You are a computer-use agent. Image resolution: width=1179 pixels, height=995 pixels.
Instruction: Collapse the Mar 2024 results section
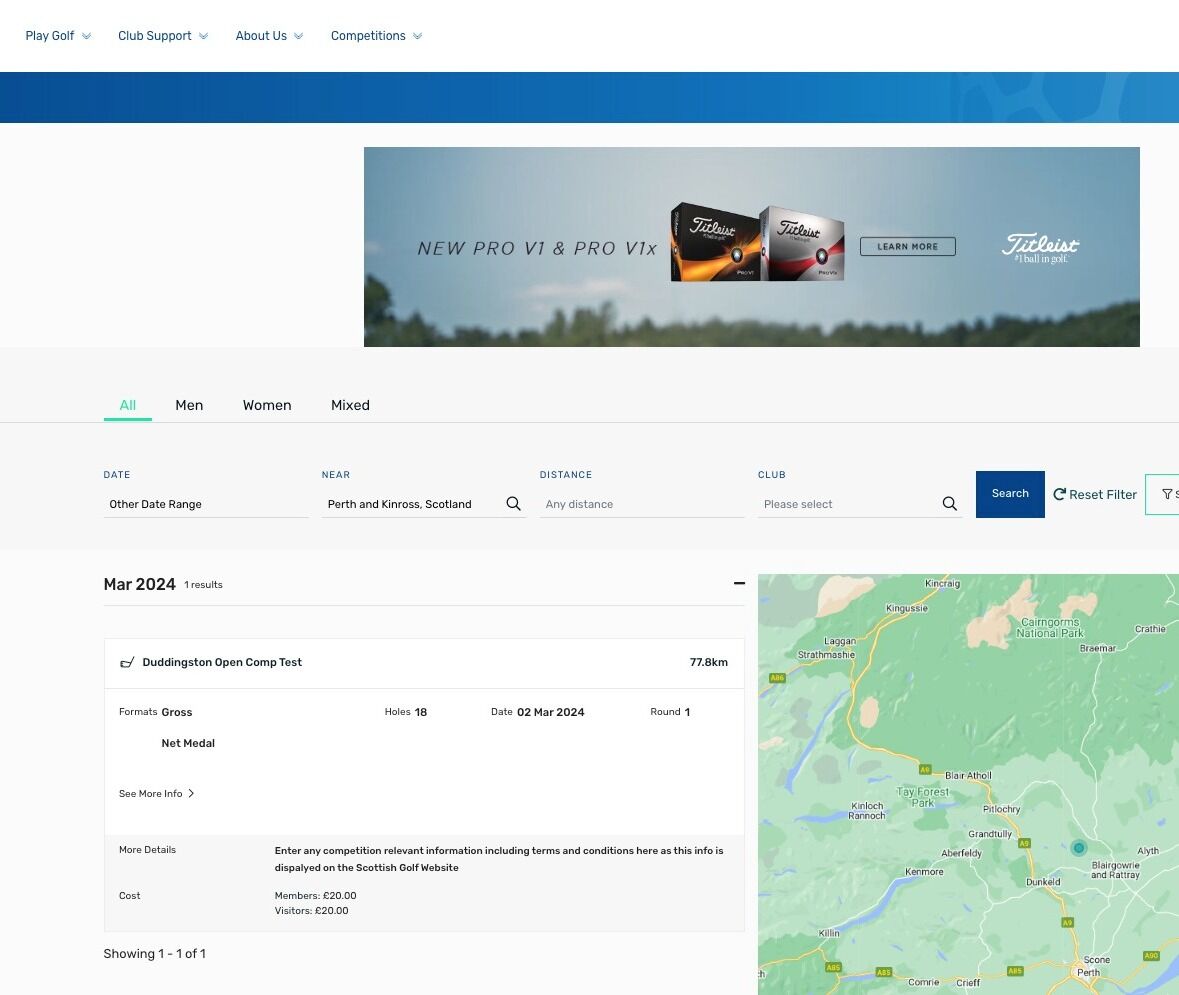coord(739,583)
